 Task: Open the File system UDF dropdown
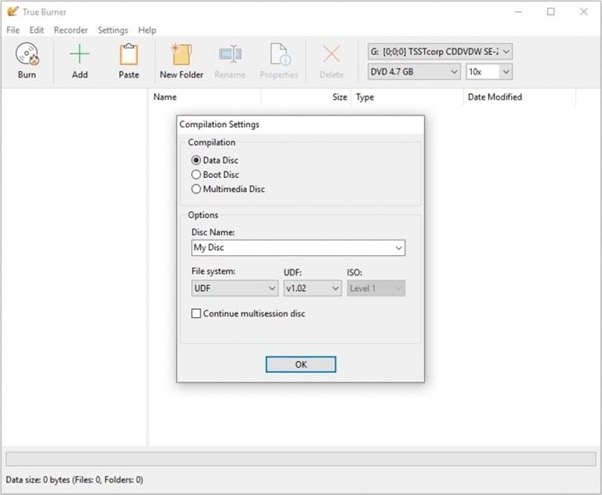tap(235, 288)
